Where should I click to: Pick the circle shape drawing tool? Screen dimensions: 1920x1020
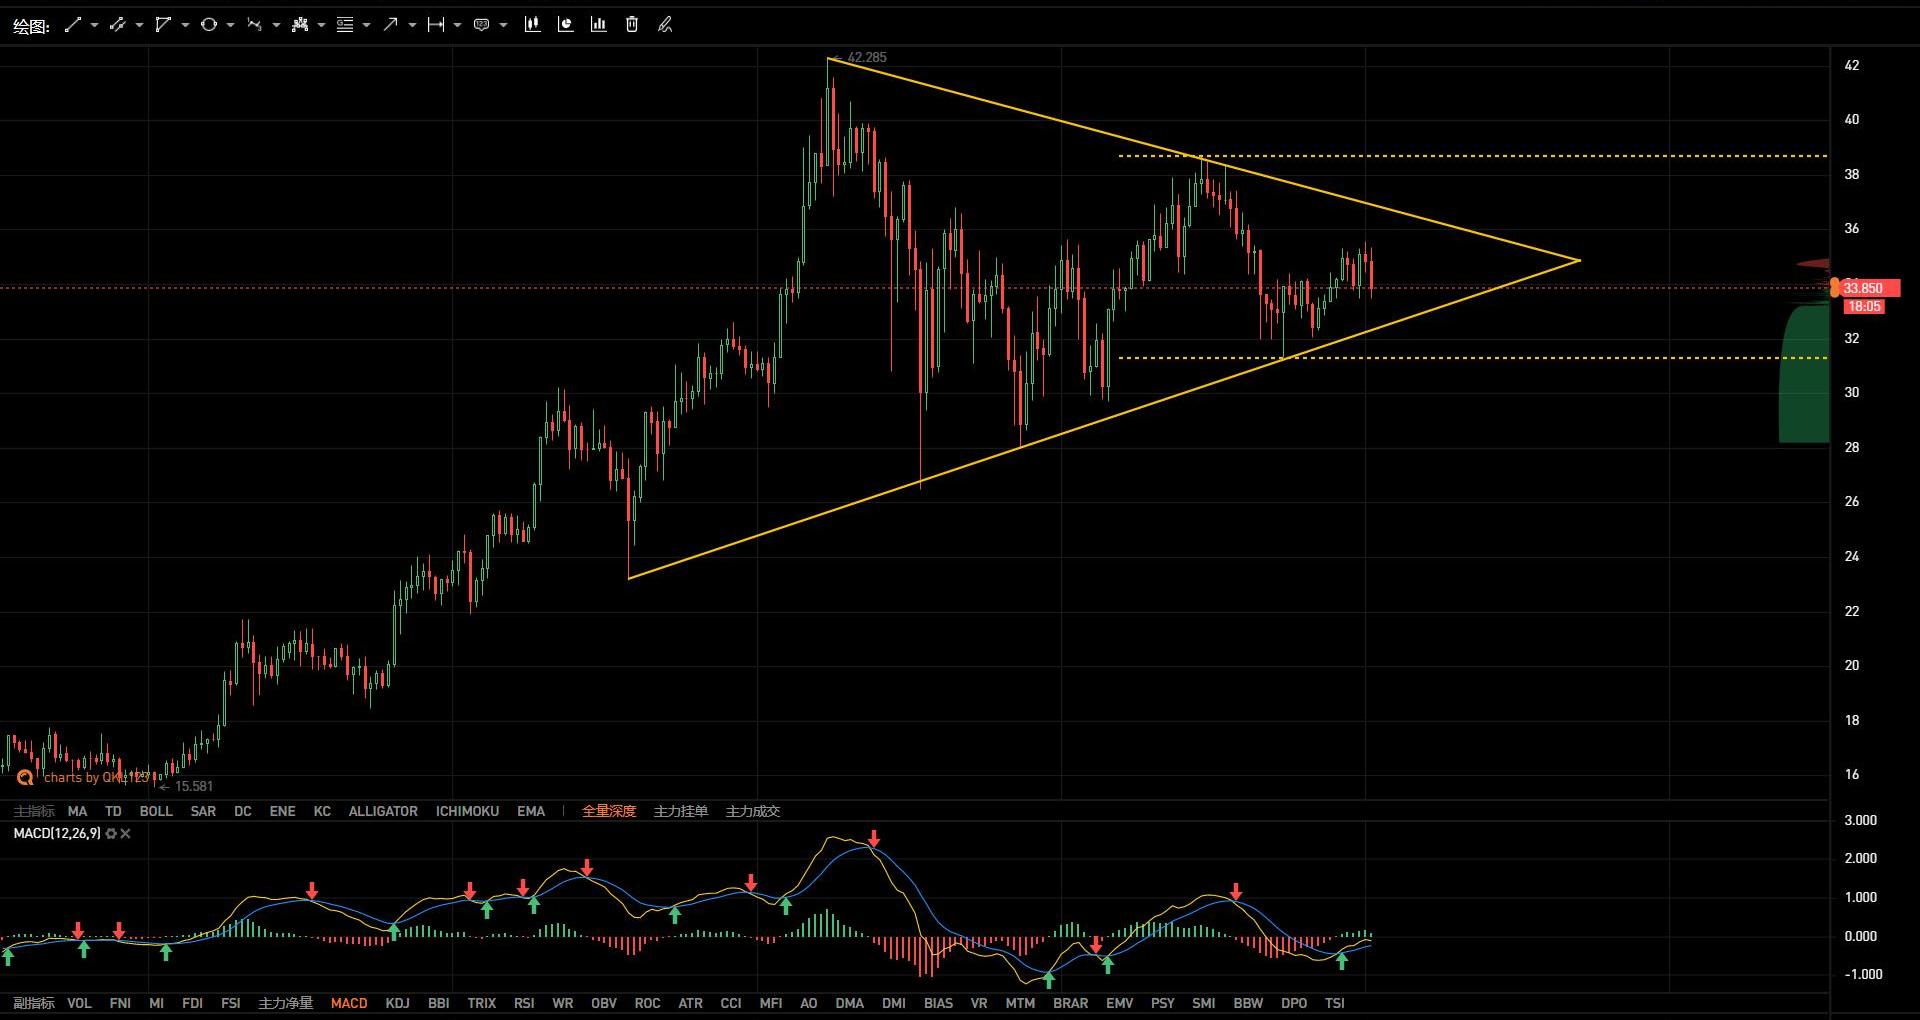(x=208, y=25)
